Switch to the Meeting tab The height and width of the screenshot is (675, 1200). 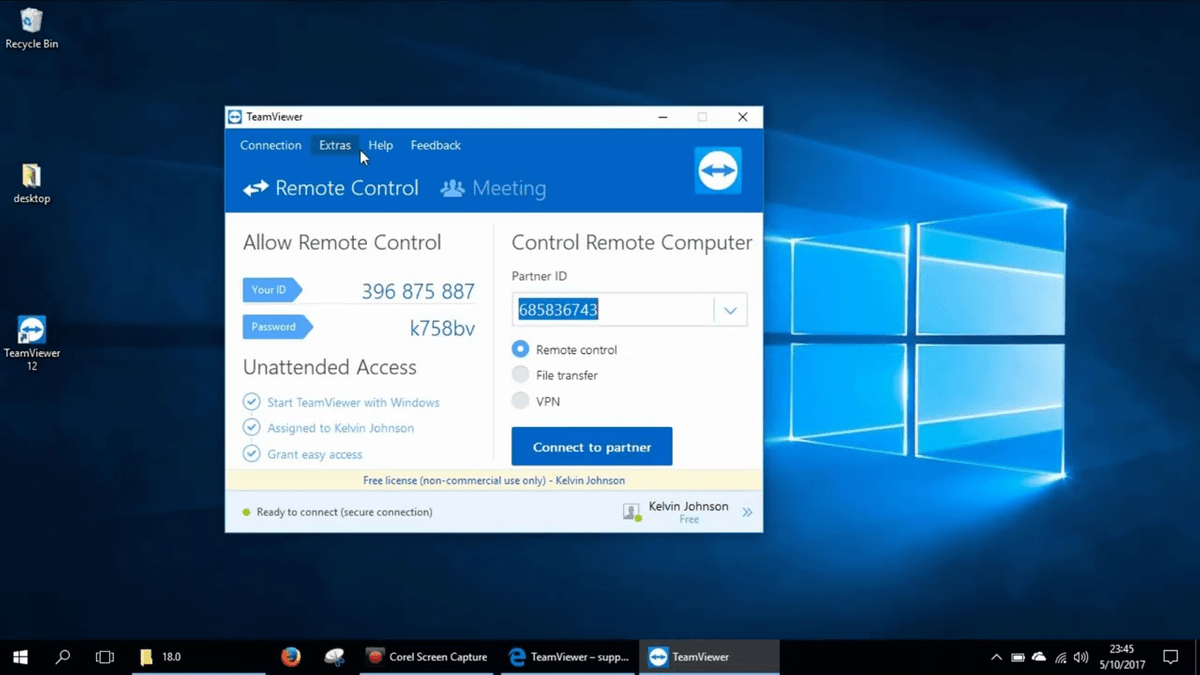[494, 188]
